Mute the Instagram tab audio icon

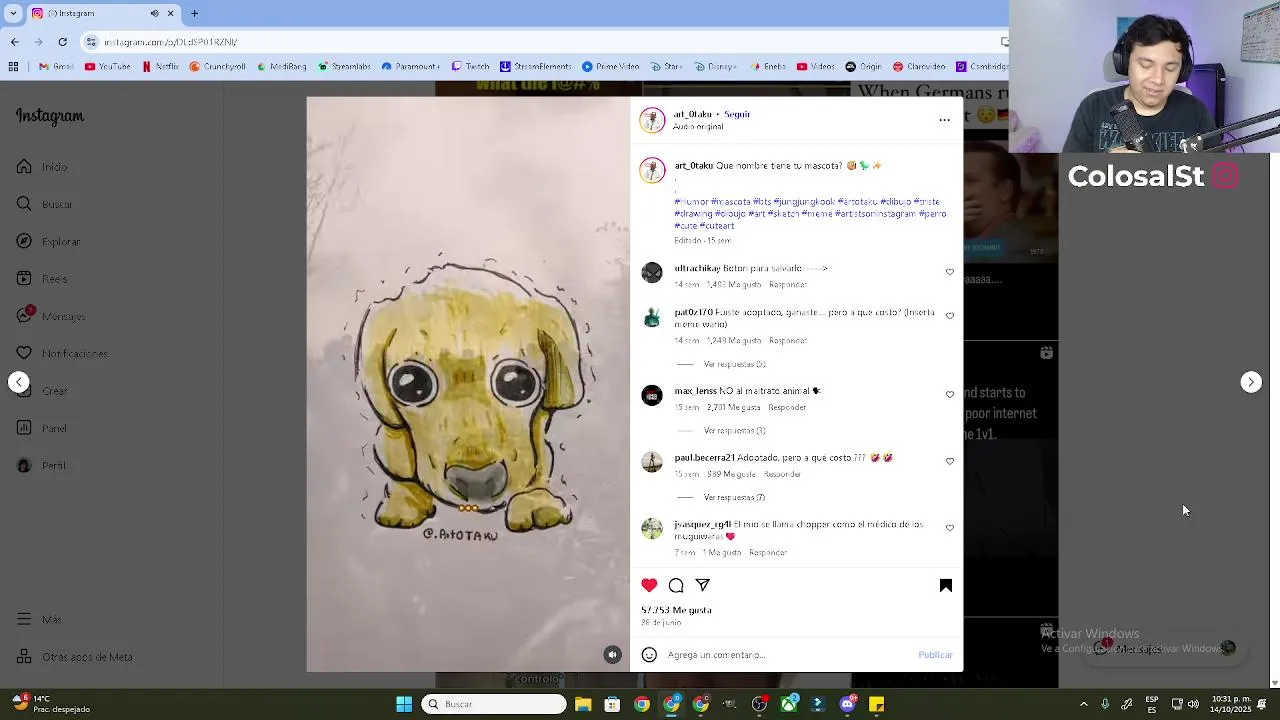(x=154, y=13)
